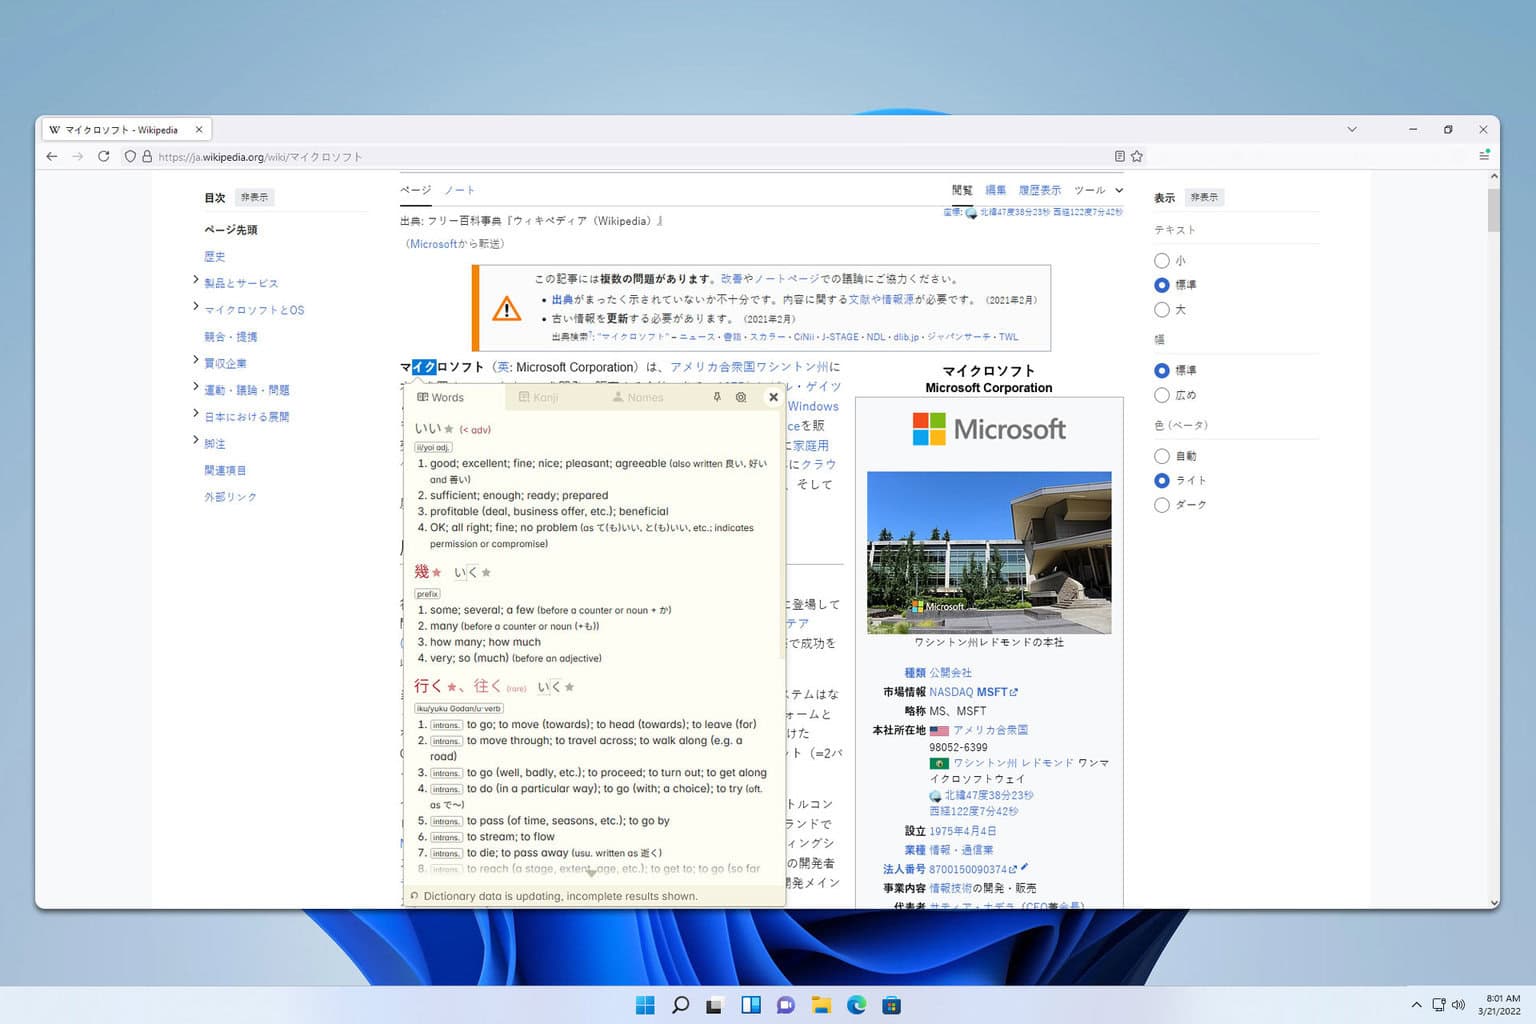Click the Microsoft logo image
The width and height of the screenshot is (1536, 1024).
coord(989,429)
